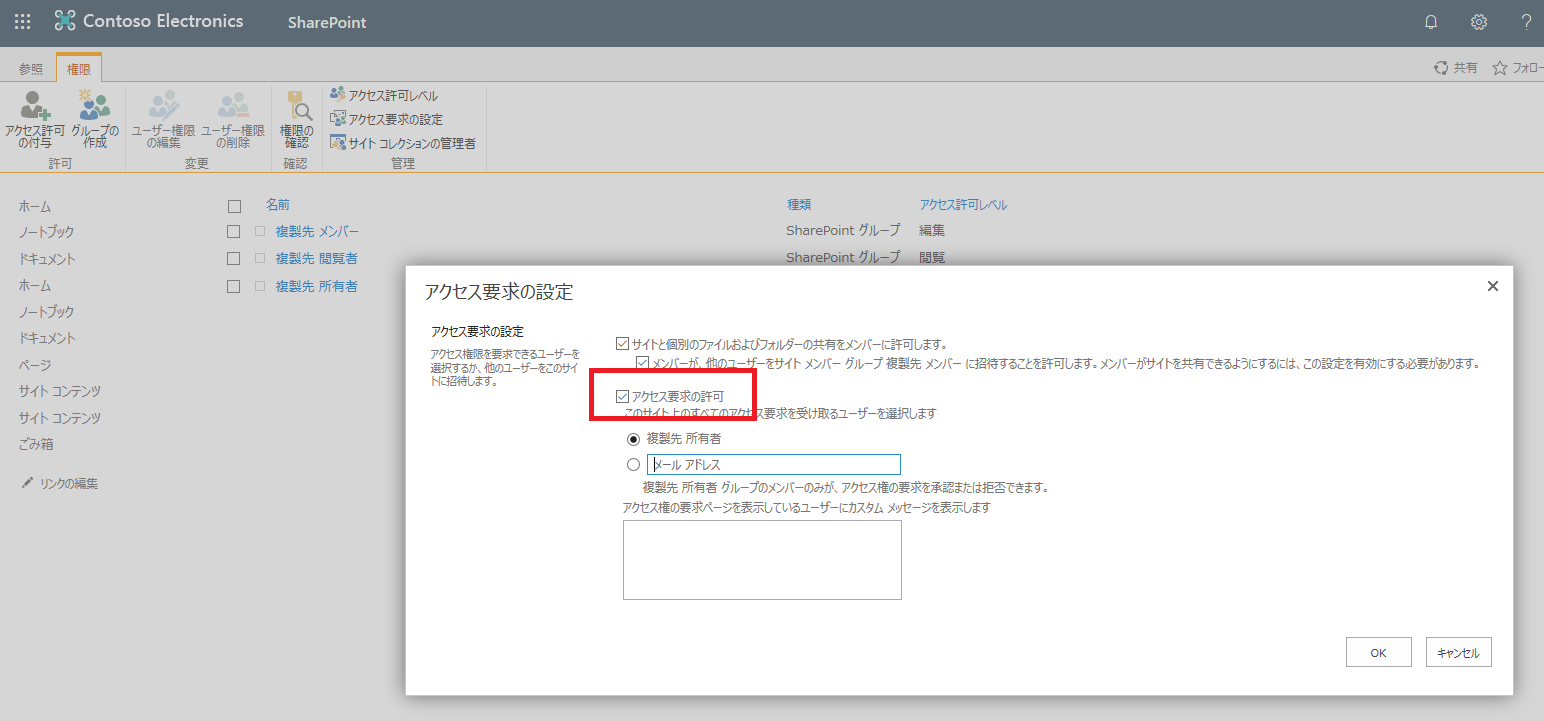This screenshot has width=1544, height=721.
Task: Click the サイト コレクションの管理者 icon
Action: point(404,142)
